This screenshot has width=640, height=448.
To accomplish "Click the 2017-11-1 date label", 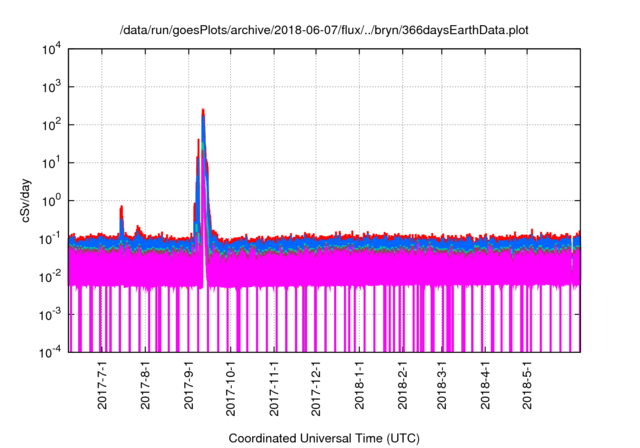I will [x=274, y=388].
